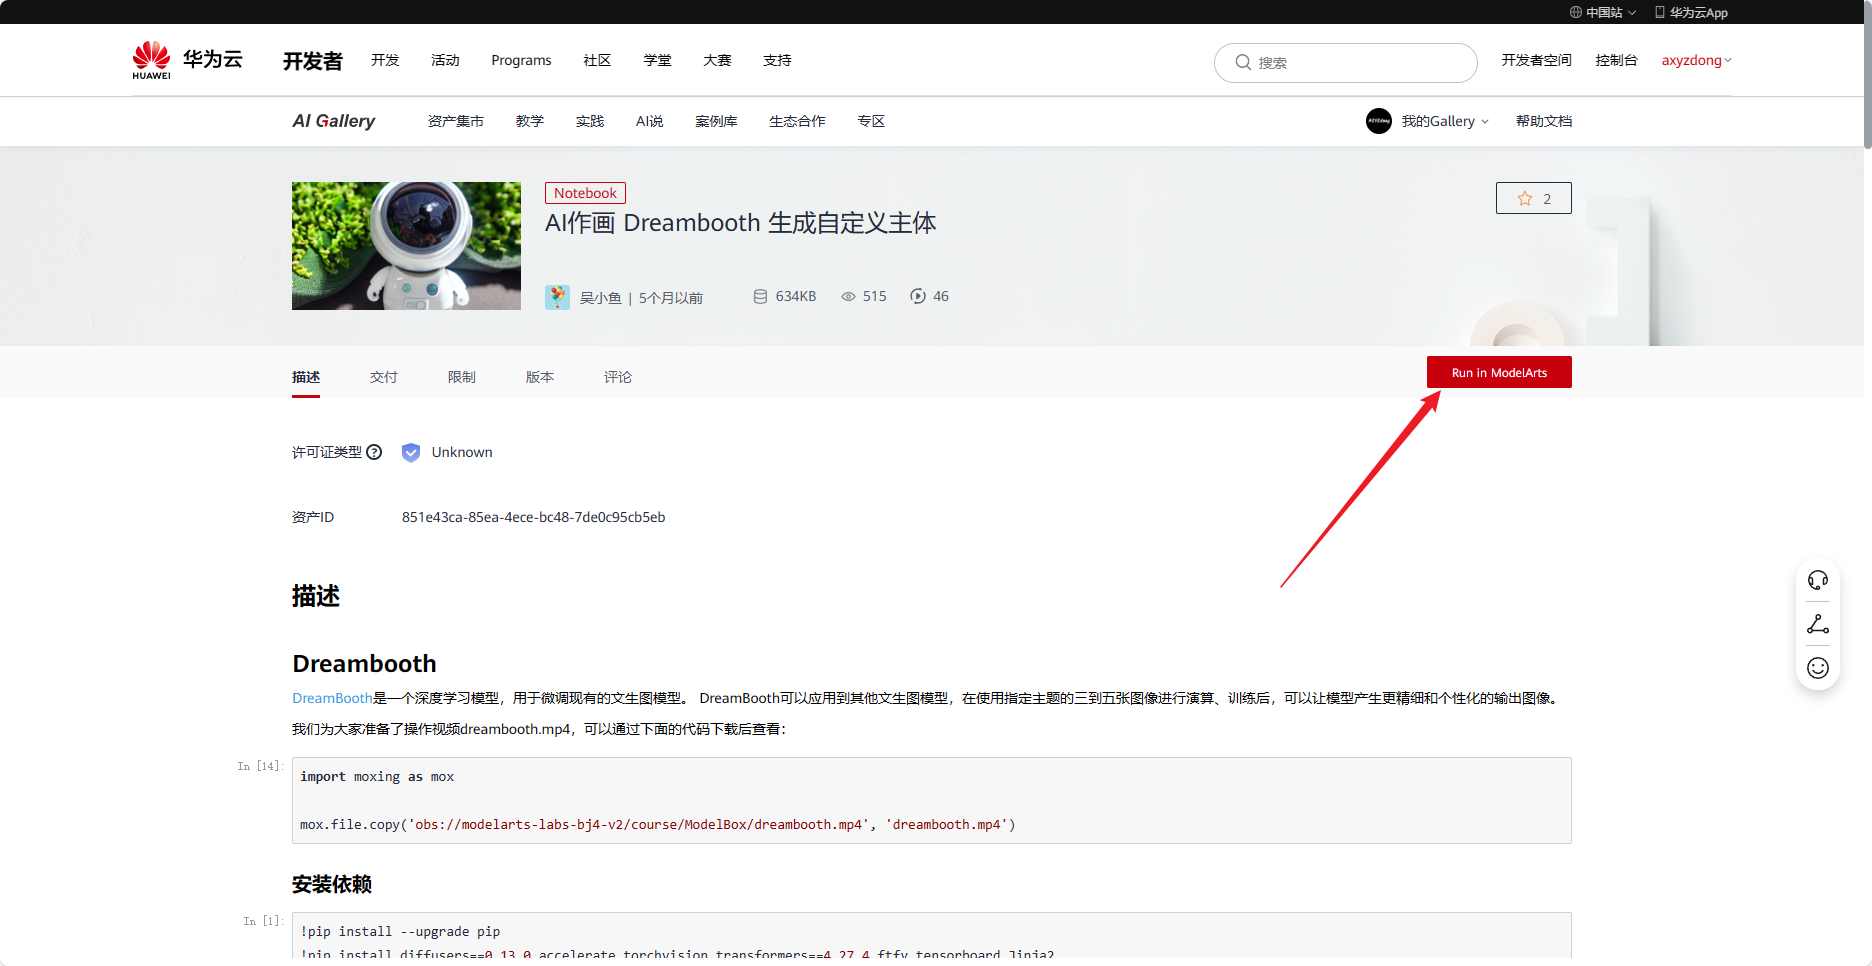
Task: Open 生态合作 in AI Gallery nav
Action: tap(798, 121)
